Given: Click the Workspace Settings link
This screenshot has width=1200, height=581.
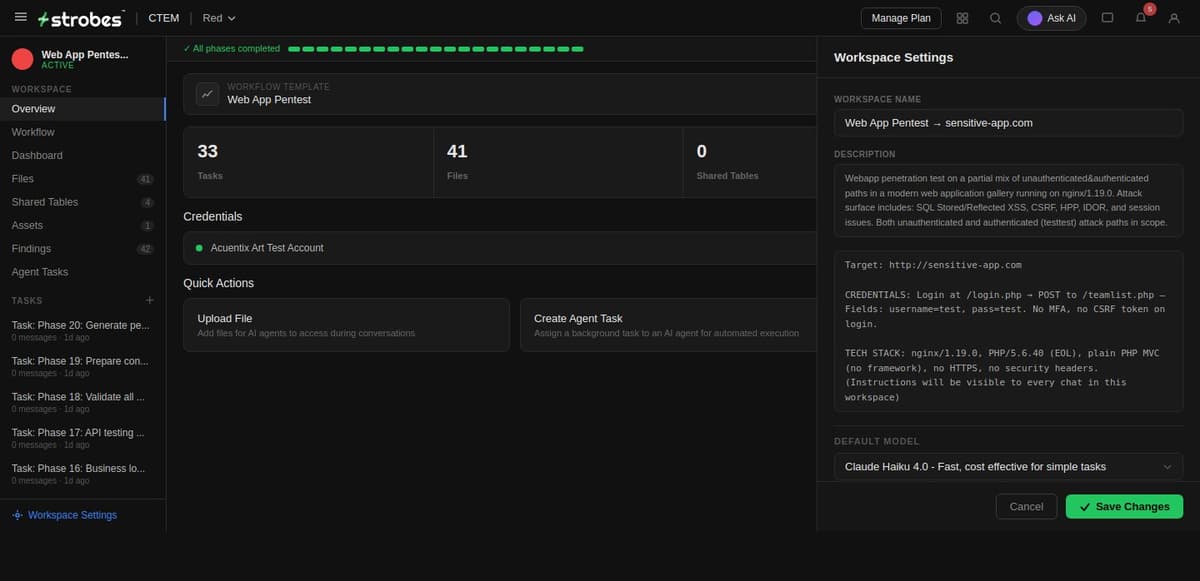Looking at the screenshot, I should (72, 515).
